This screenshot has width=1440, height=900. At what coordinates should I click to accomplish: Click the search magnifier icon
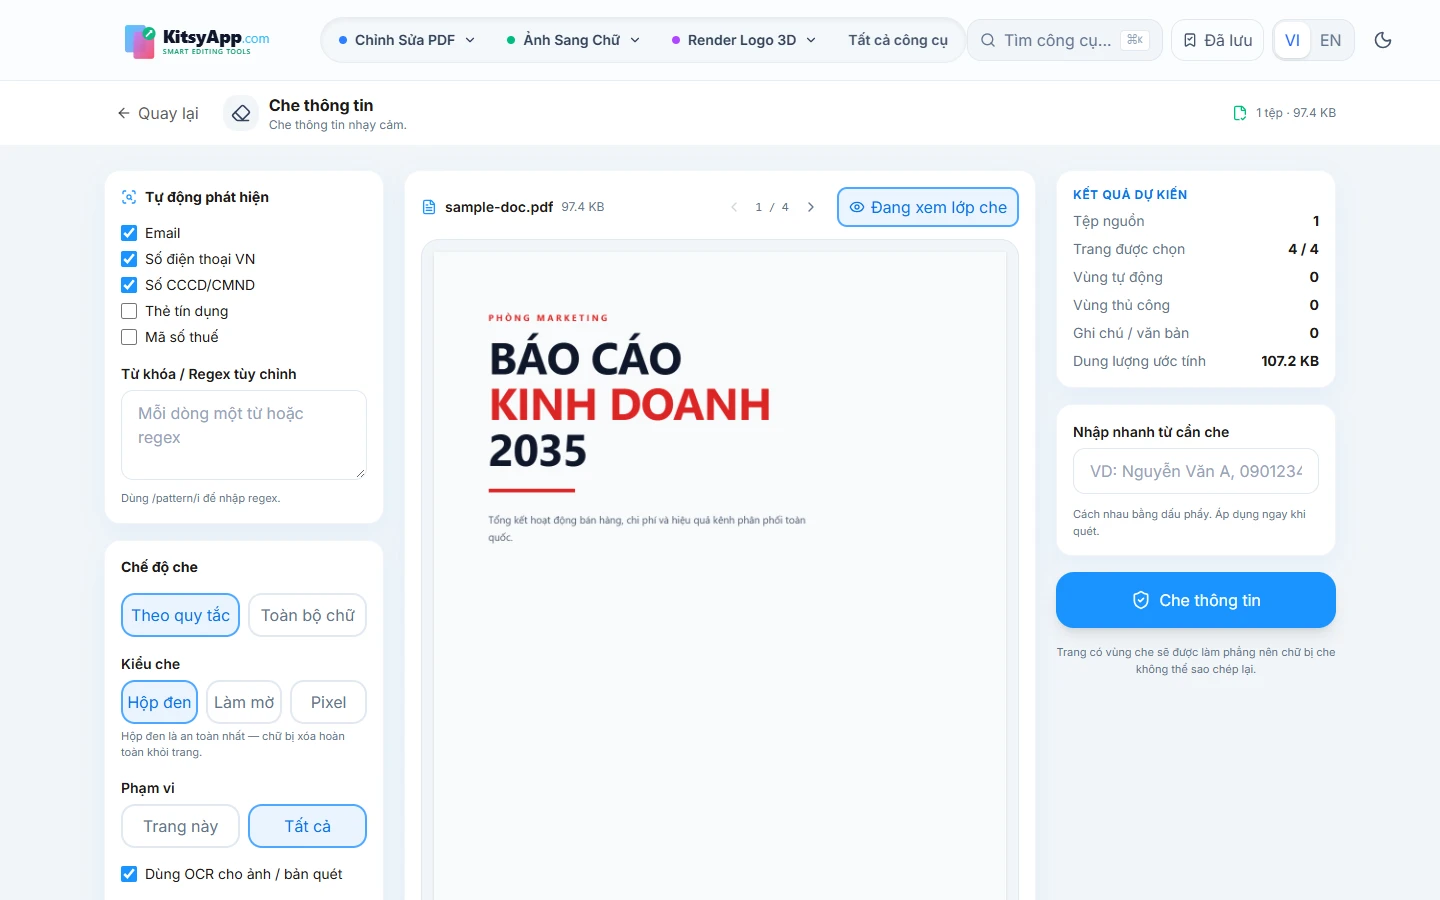point(988,40)
